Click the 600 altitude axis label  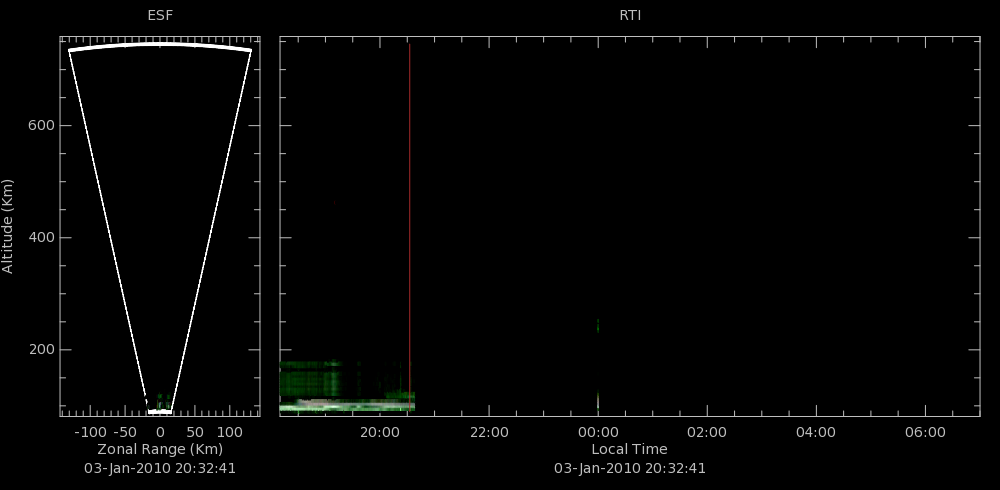click(x=41, y=126)
